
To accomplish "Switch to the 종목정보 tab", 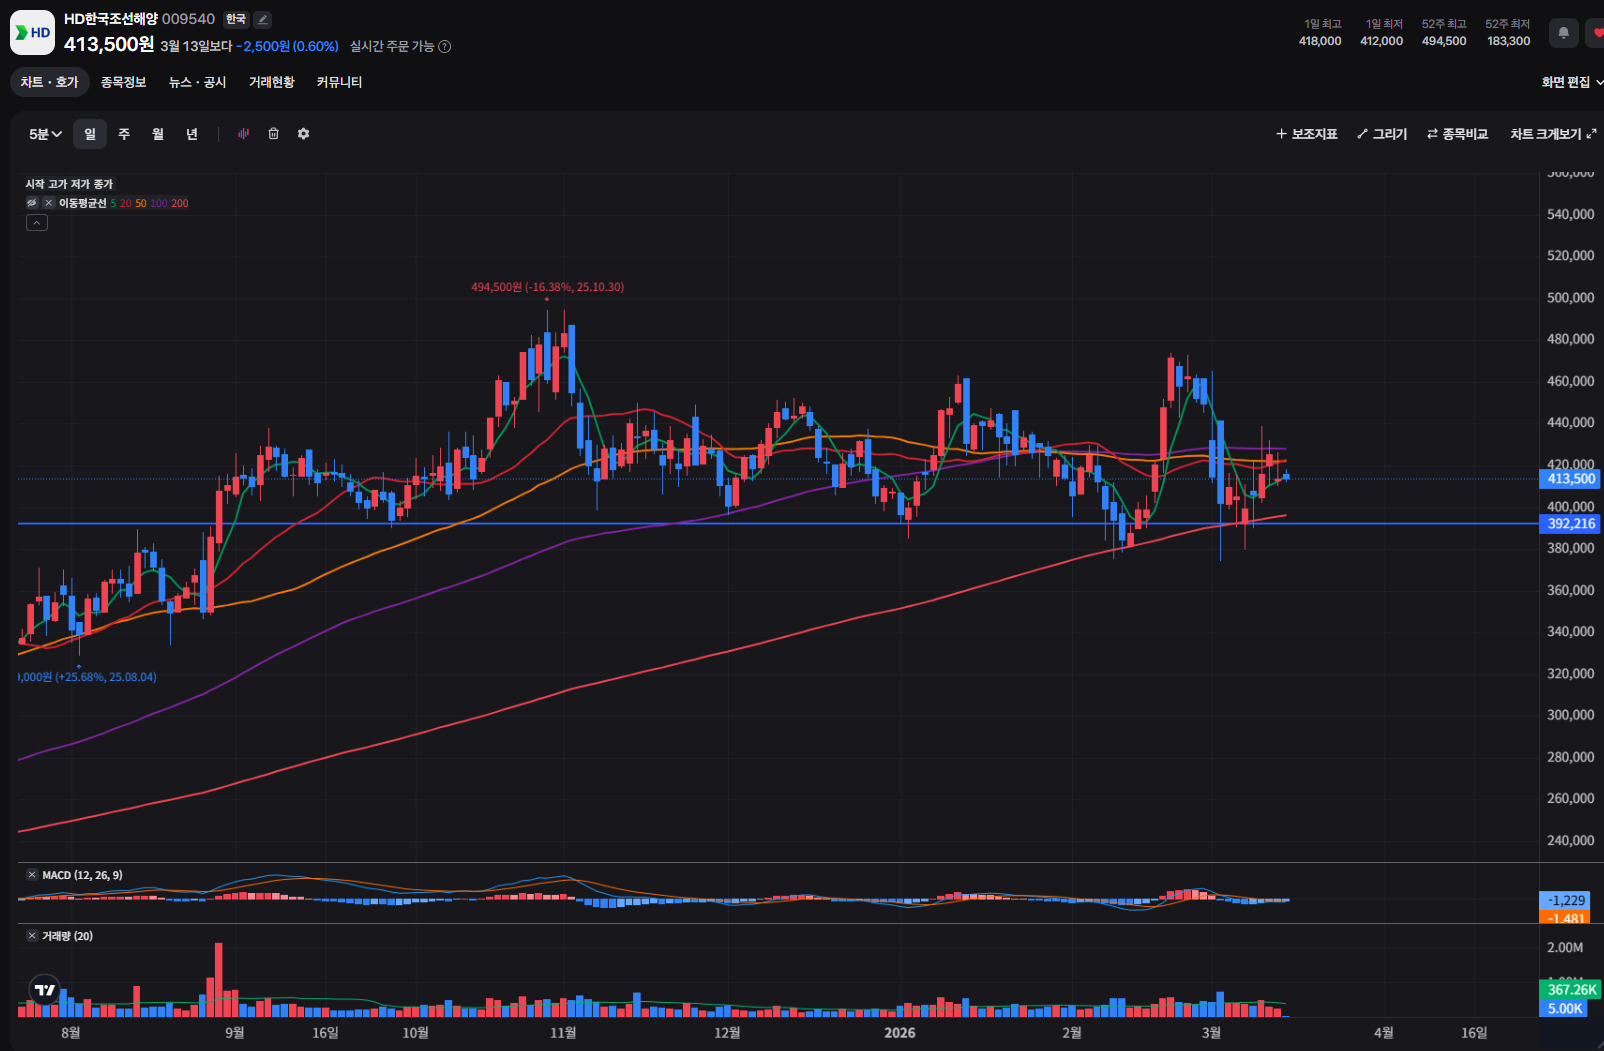I will pyautogui.click(x=123, y=82).
